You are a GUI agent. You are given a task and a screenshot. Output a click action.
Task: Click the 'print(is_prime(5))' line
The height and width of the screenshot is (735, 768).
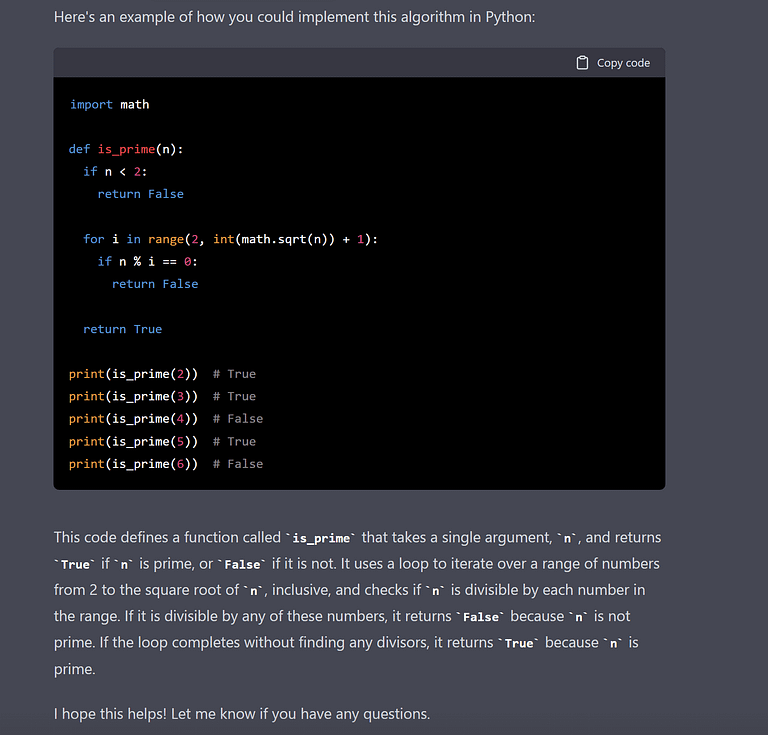(x=162, y=442)
